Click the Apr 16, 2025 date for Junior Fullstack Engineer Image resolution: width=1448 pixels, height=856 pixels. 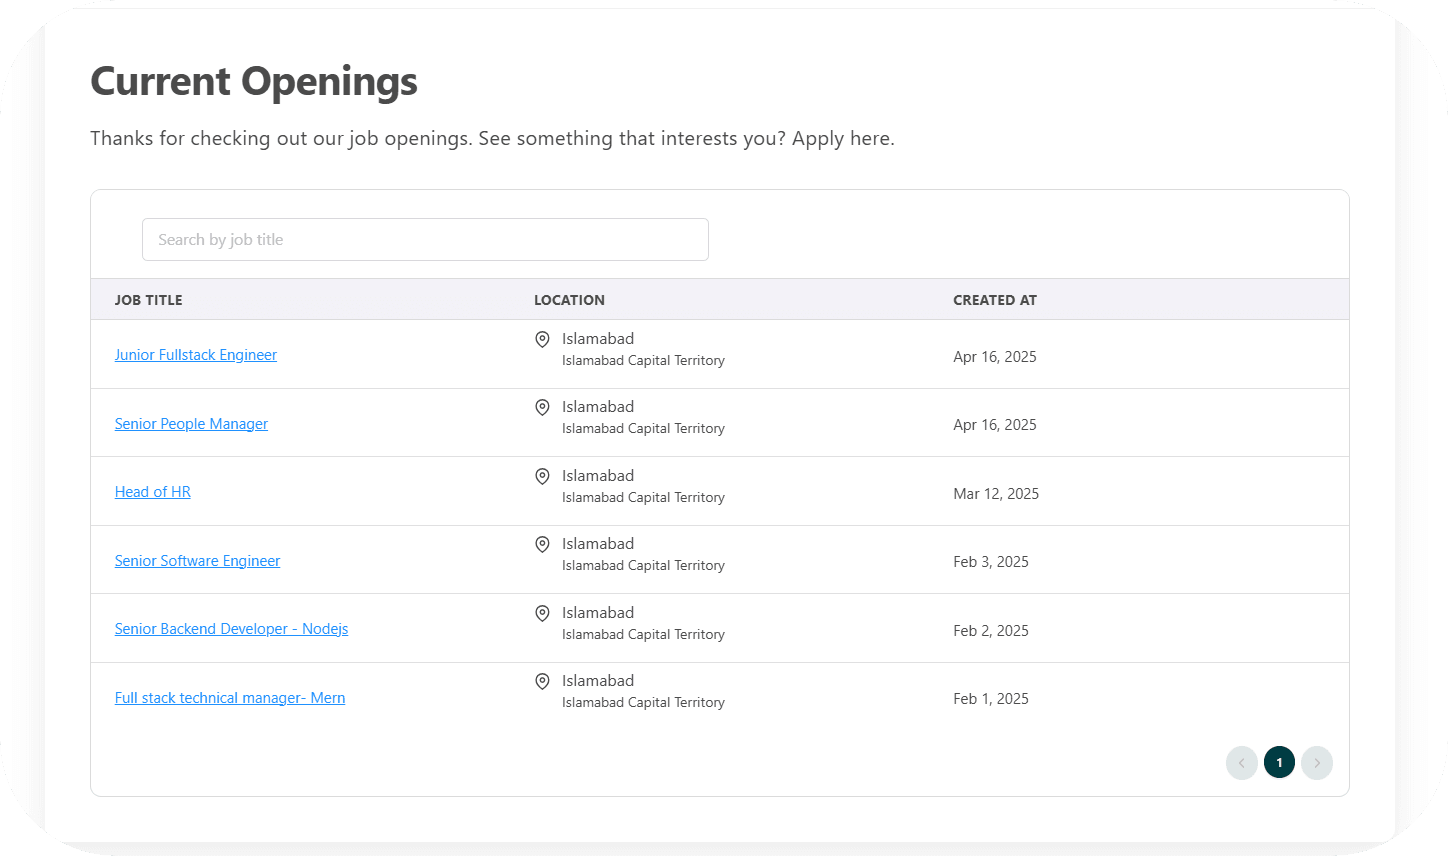(994, 357)
